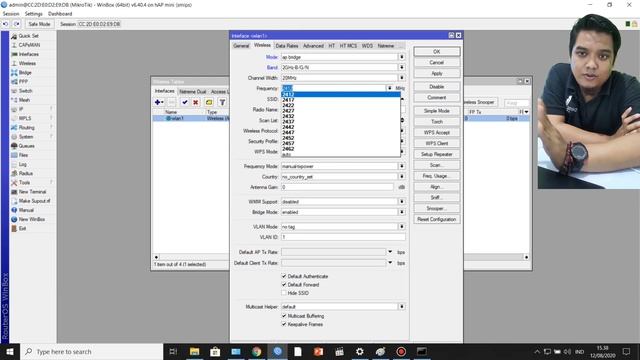Open New WinBox from the sidebar
The width and height of the screenshot is (640, 360).
click(31, 219)
